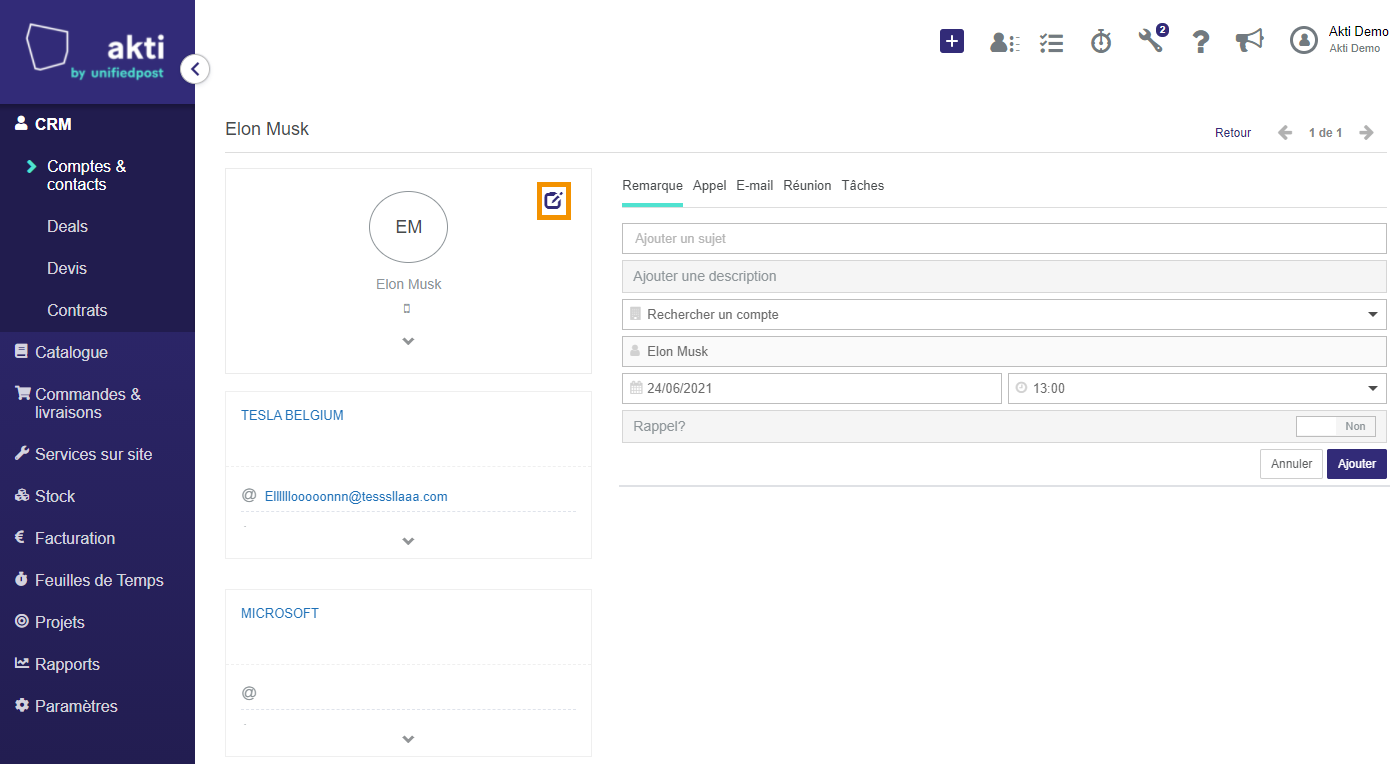Image resolution: width=1396 pixels, height=764 pixels.
Task: Click the akti logo
Action: tap(96, 51)
